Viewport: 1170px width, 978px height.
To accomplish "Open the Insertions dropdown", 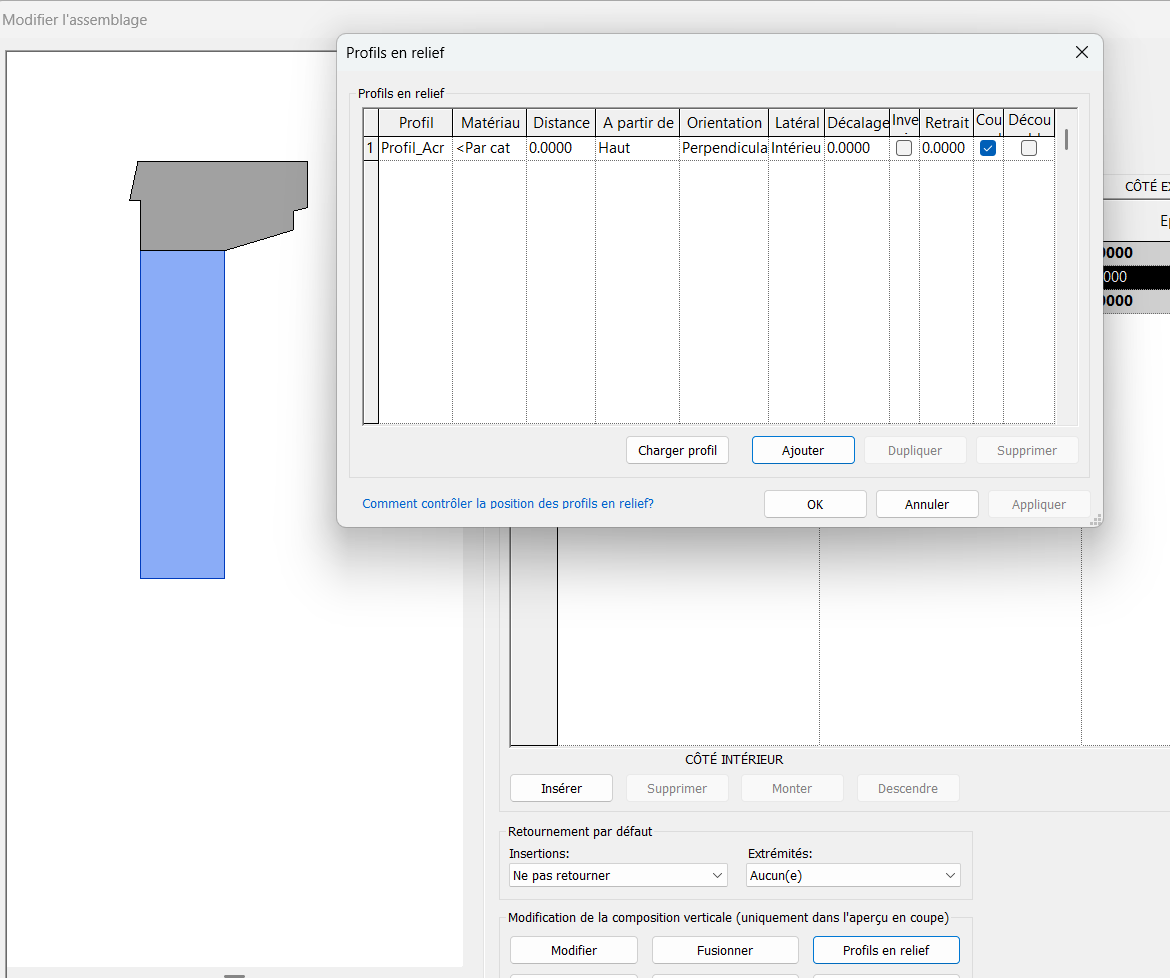I will coord(618,875).
